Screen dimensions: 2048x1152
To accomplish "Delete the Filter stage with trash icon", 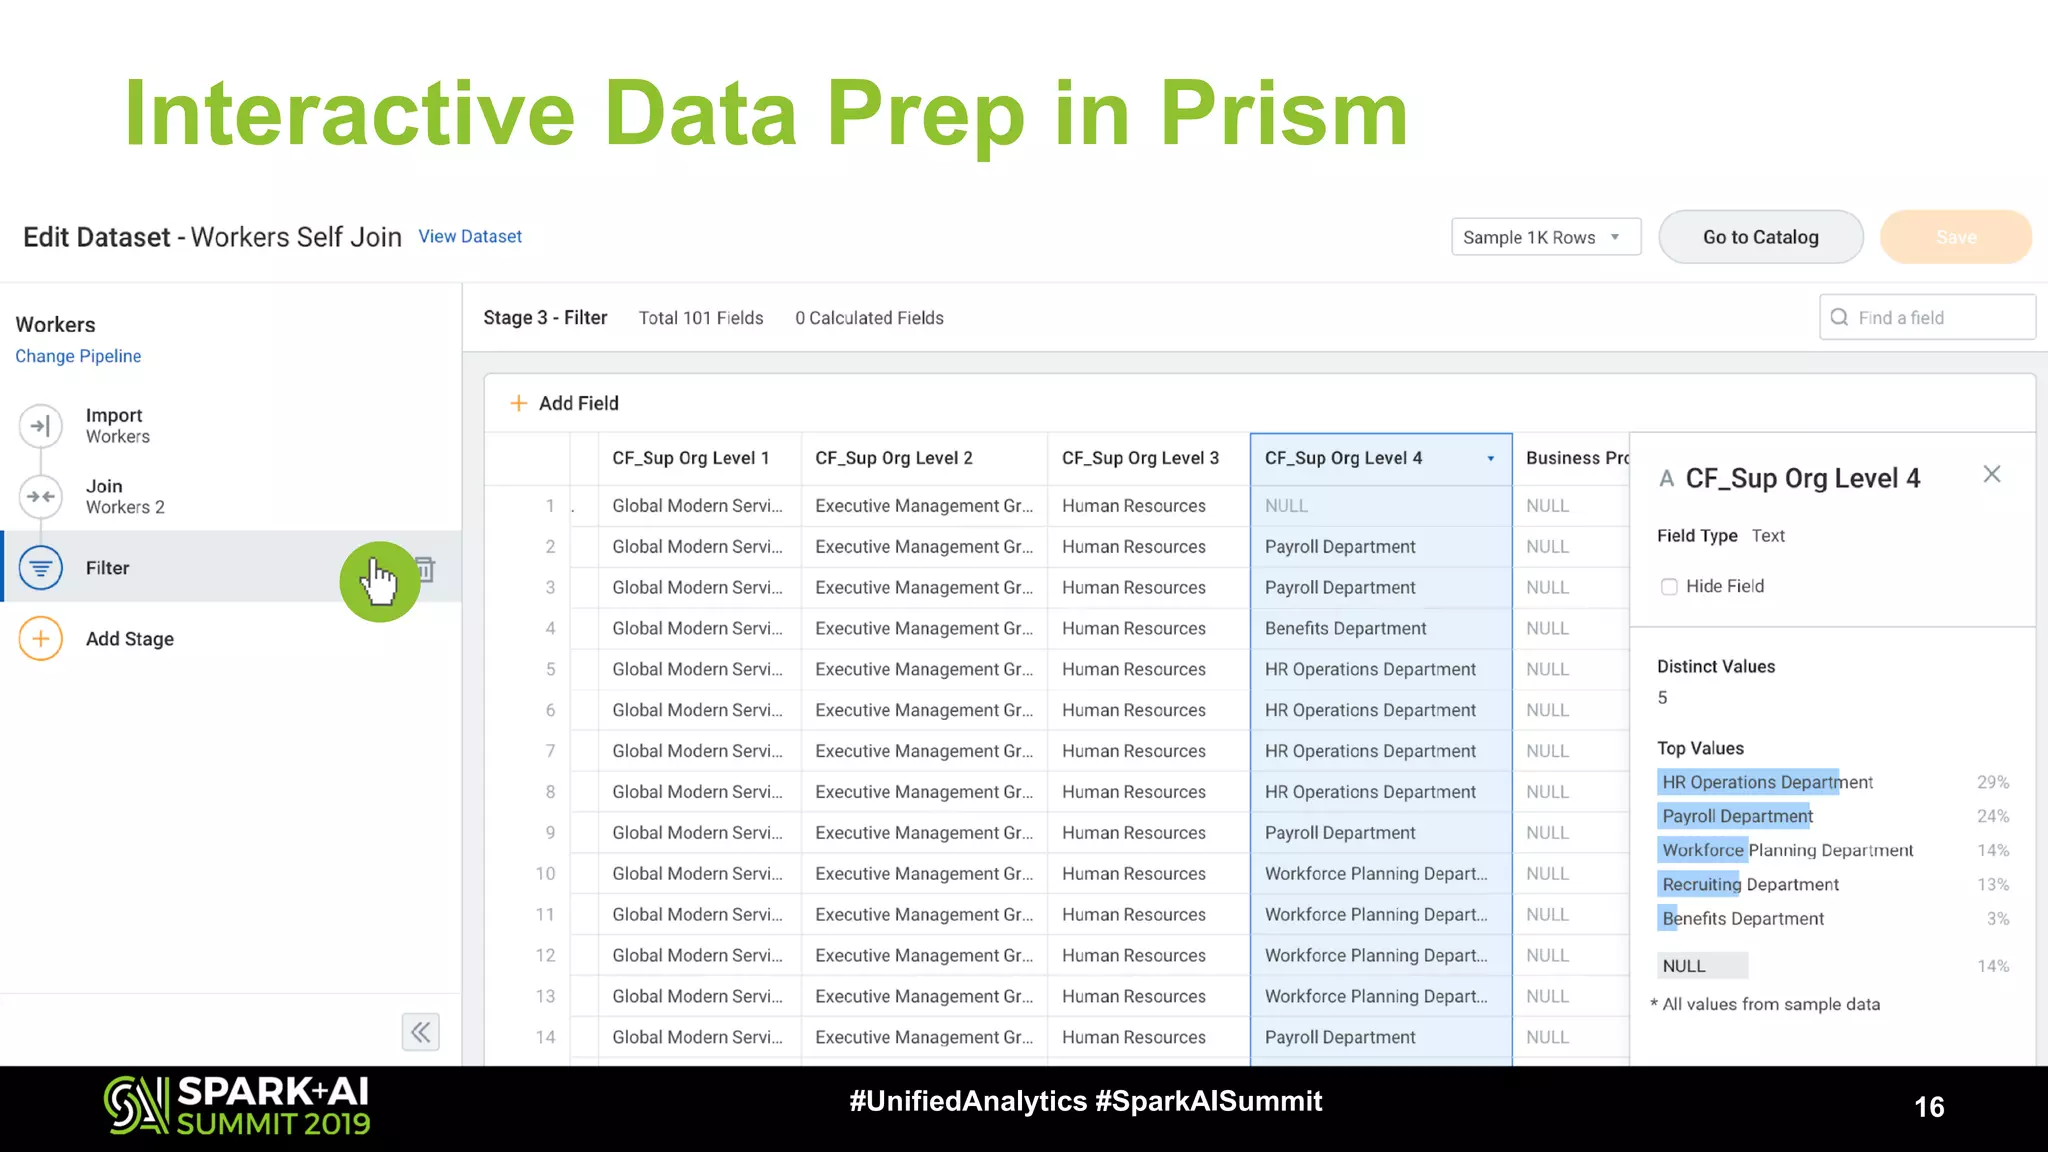I will pyautogui.click(x=425, y=569).
